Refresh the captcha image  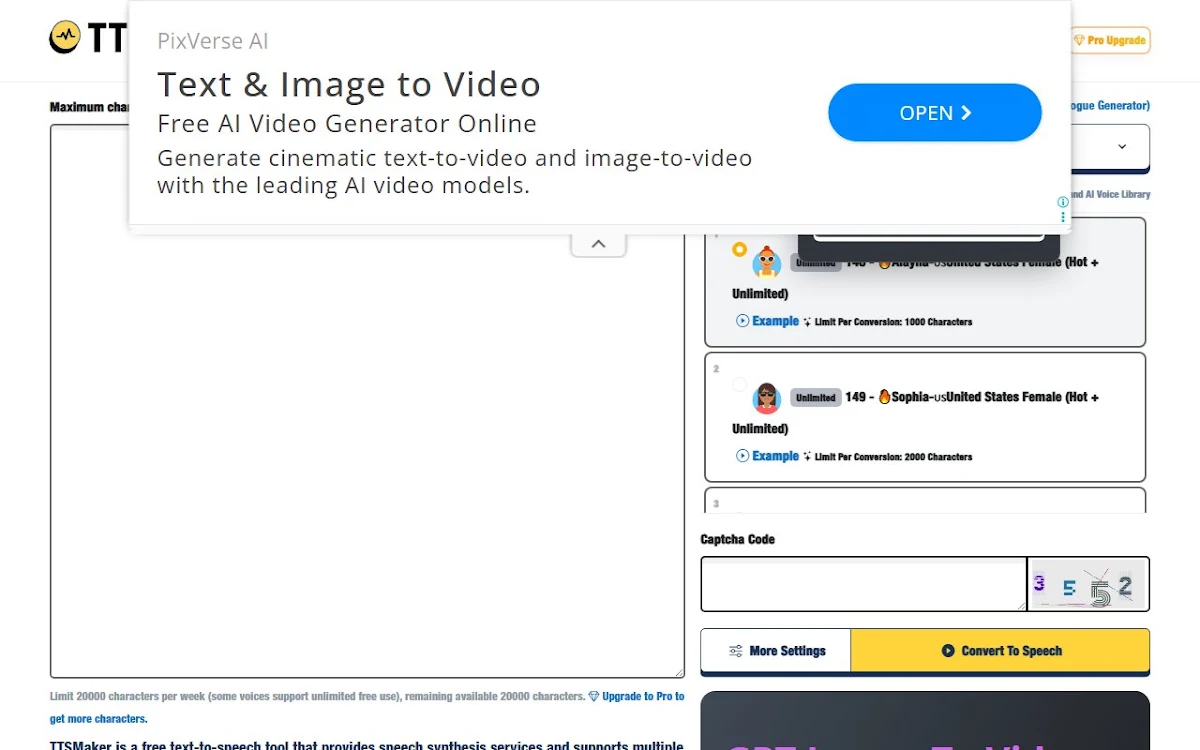click(x=1088, y=584)
